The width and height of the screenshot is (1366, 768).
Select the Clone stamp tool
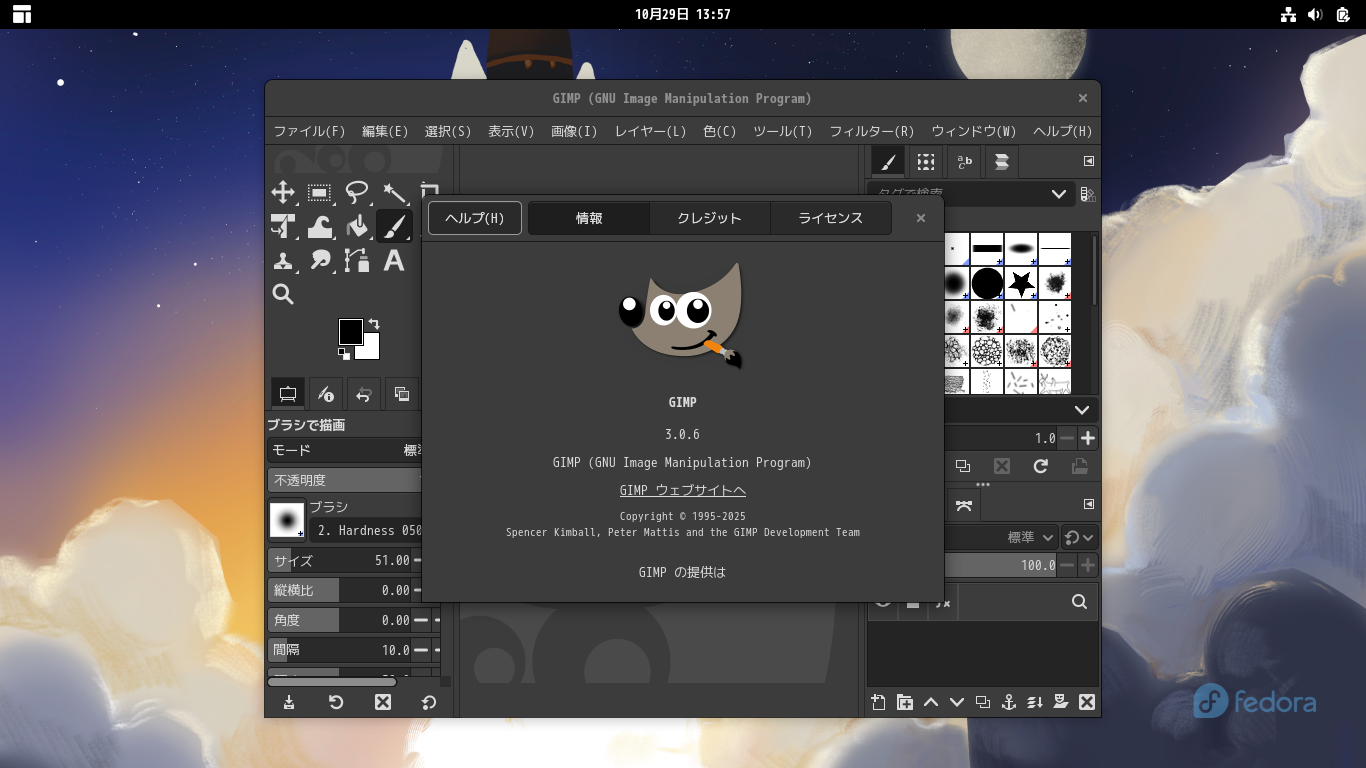[283, 261]
